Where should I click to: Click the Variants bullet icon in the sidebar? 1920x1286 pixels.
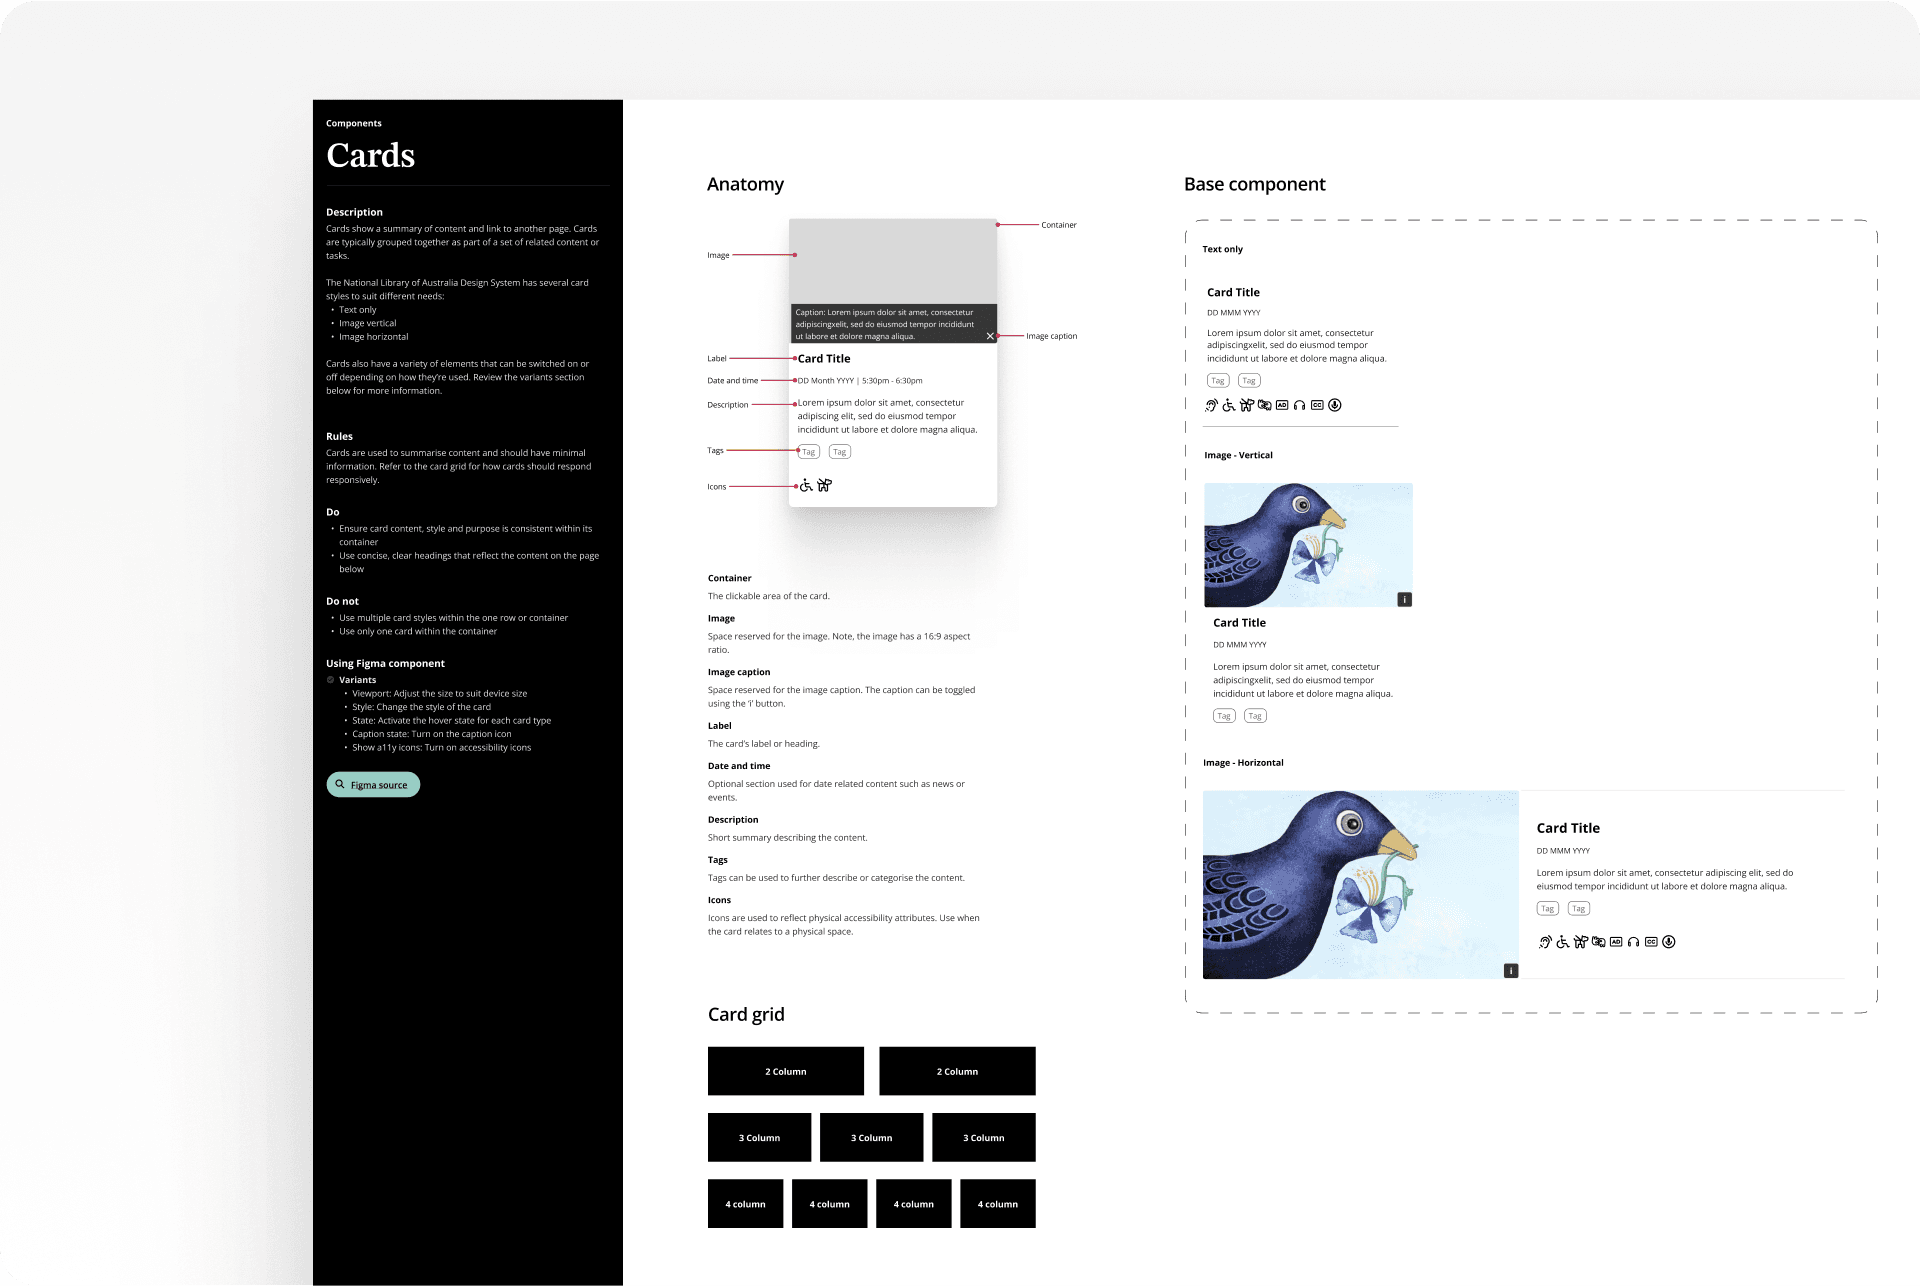(331, 680)
